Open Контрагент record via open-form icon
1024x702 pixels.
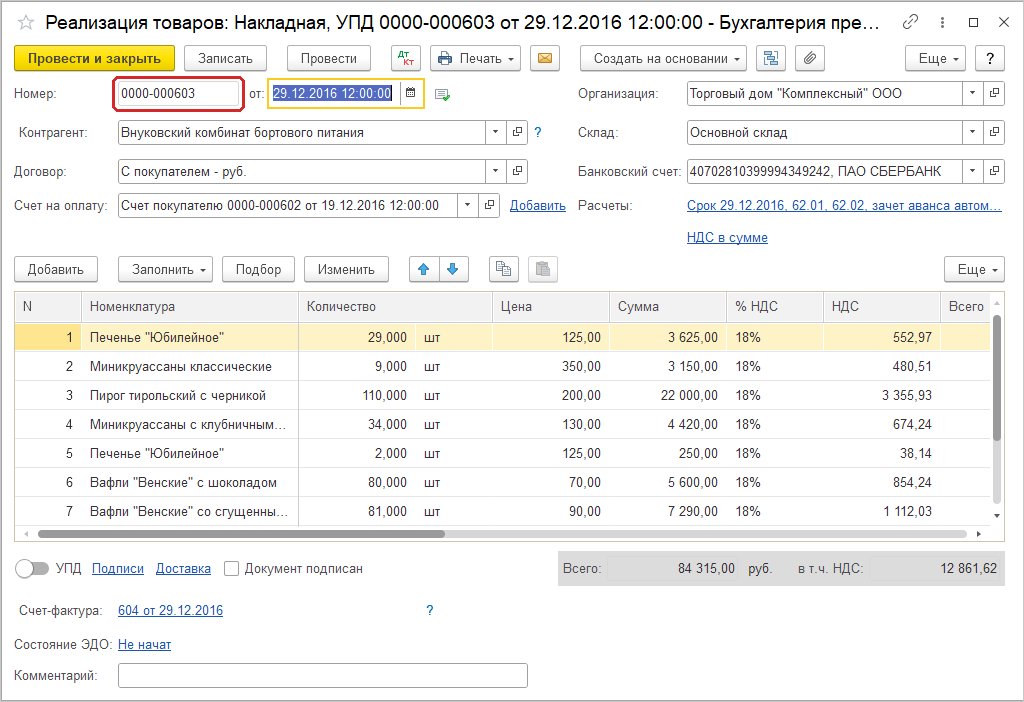517,133
